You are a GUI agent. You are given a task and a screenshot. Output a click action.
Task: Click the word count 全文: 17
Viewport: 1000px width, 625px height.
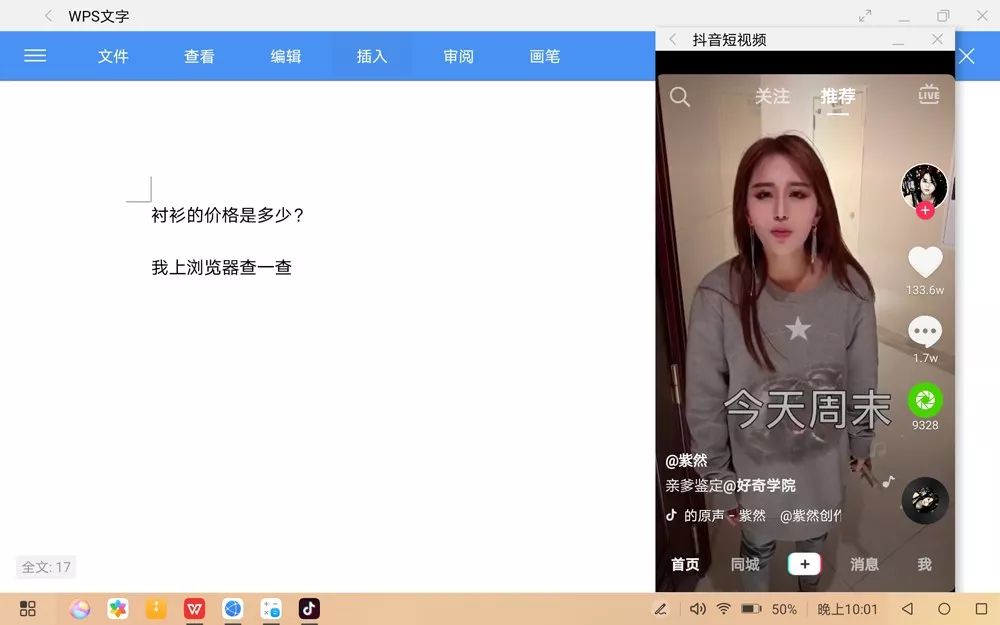click(x=46, y=567)
